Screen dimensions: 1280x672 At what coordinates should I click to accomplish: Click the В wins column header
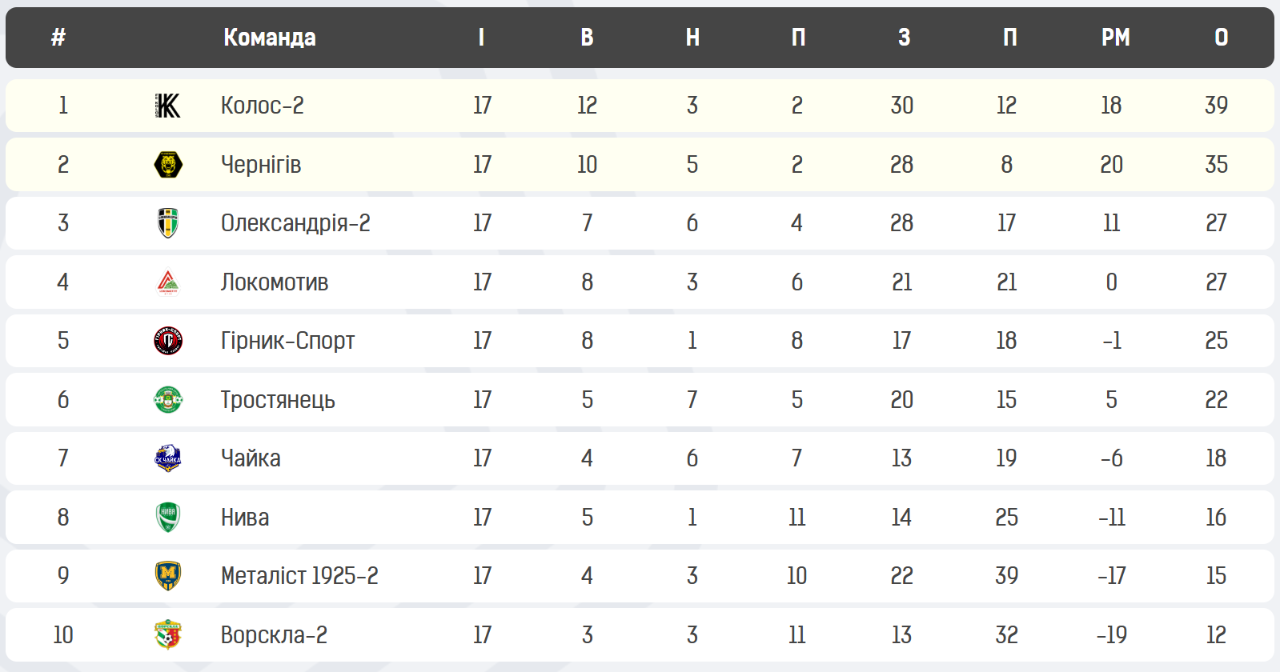[587, 38]
